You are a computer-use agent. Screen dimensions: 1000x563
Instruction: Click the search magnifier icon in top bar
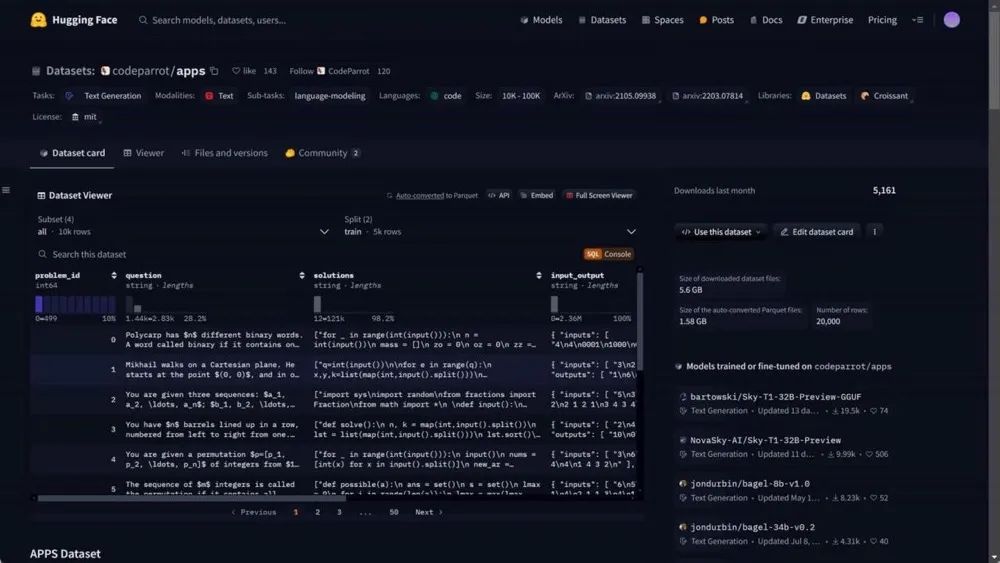[x=143, y=20]
